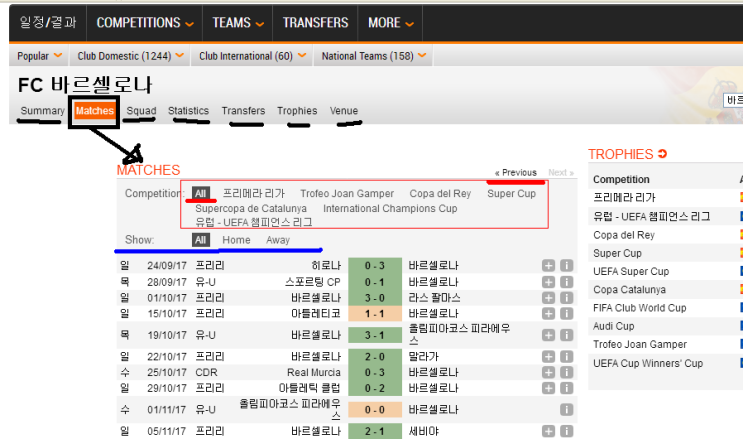The width and height of the screenshot is (743, 439).
Task: Expand plus icon for 28/09/17 match
Action: (x=548, y=282)
